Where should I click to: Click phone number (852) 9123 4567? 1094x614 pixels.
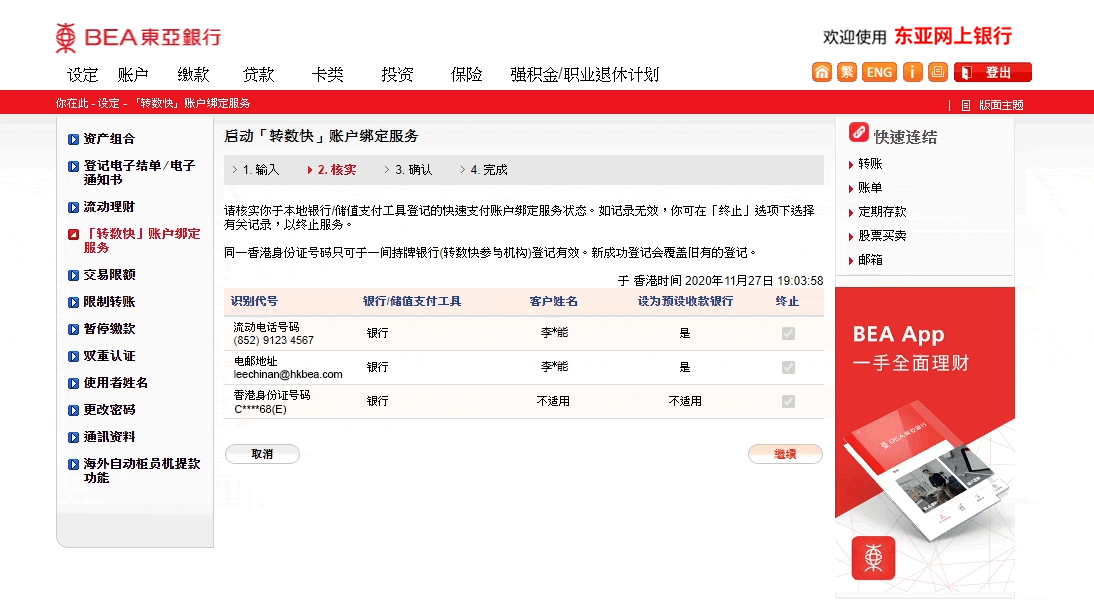tap(274, 340)
